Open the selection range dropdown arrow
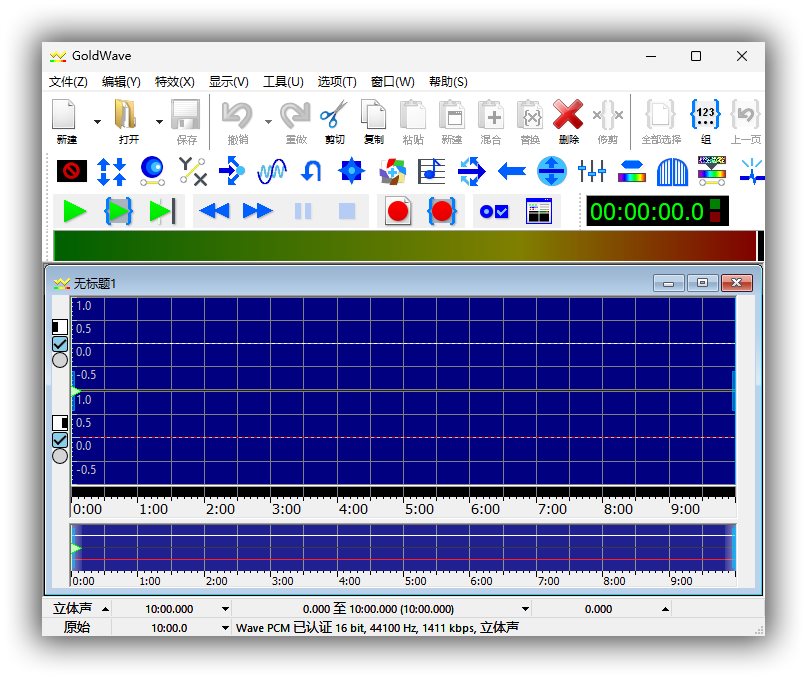The height and width of the screenshot is (678, 807). [525, 609]
